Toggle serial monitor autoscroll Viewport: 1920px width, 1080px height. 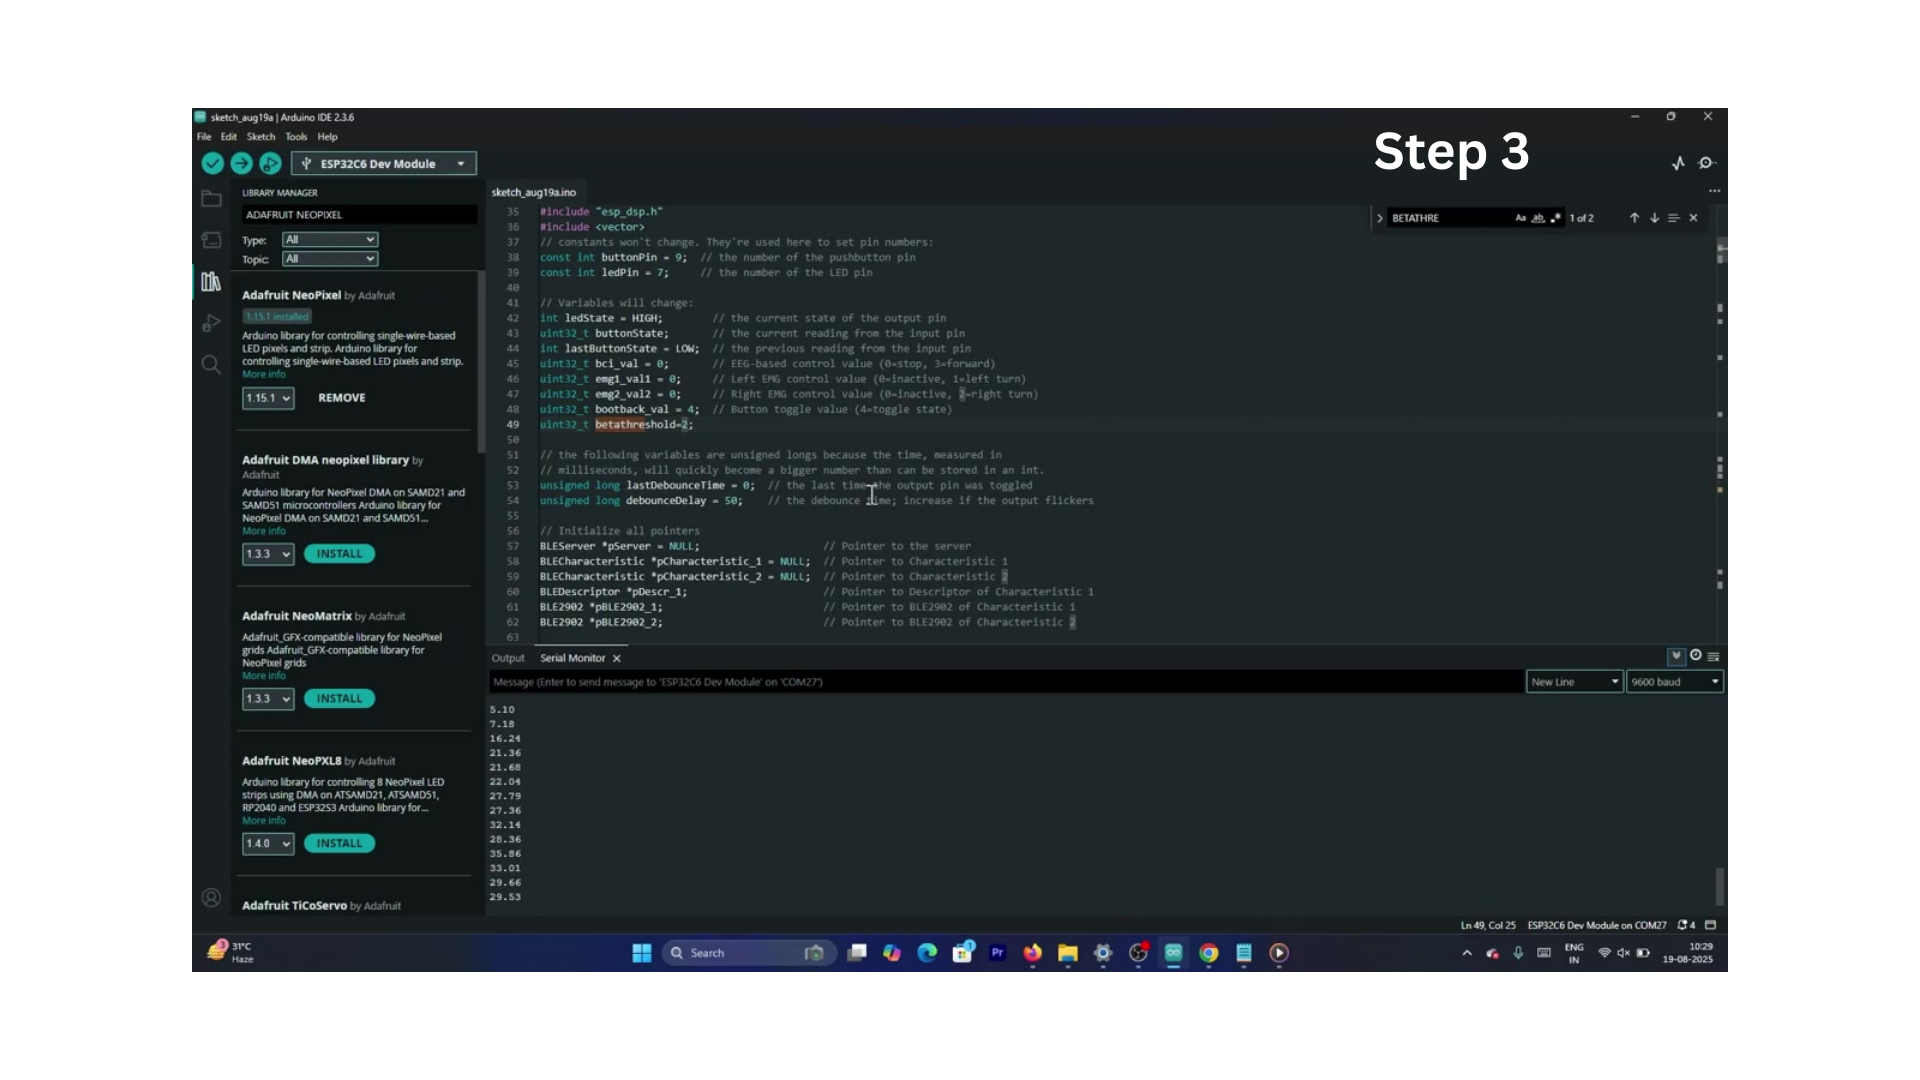(x=1676, y=656)
